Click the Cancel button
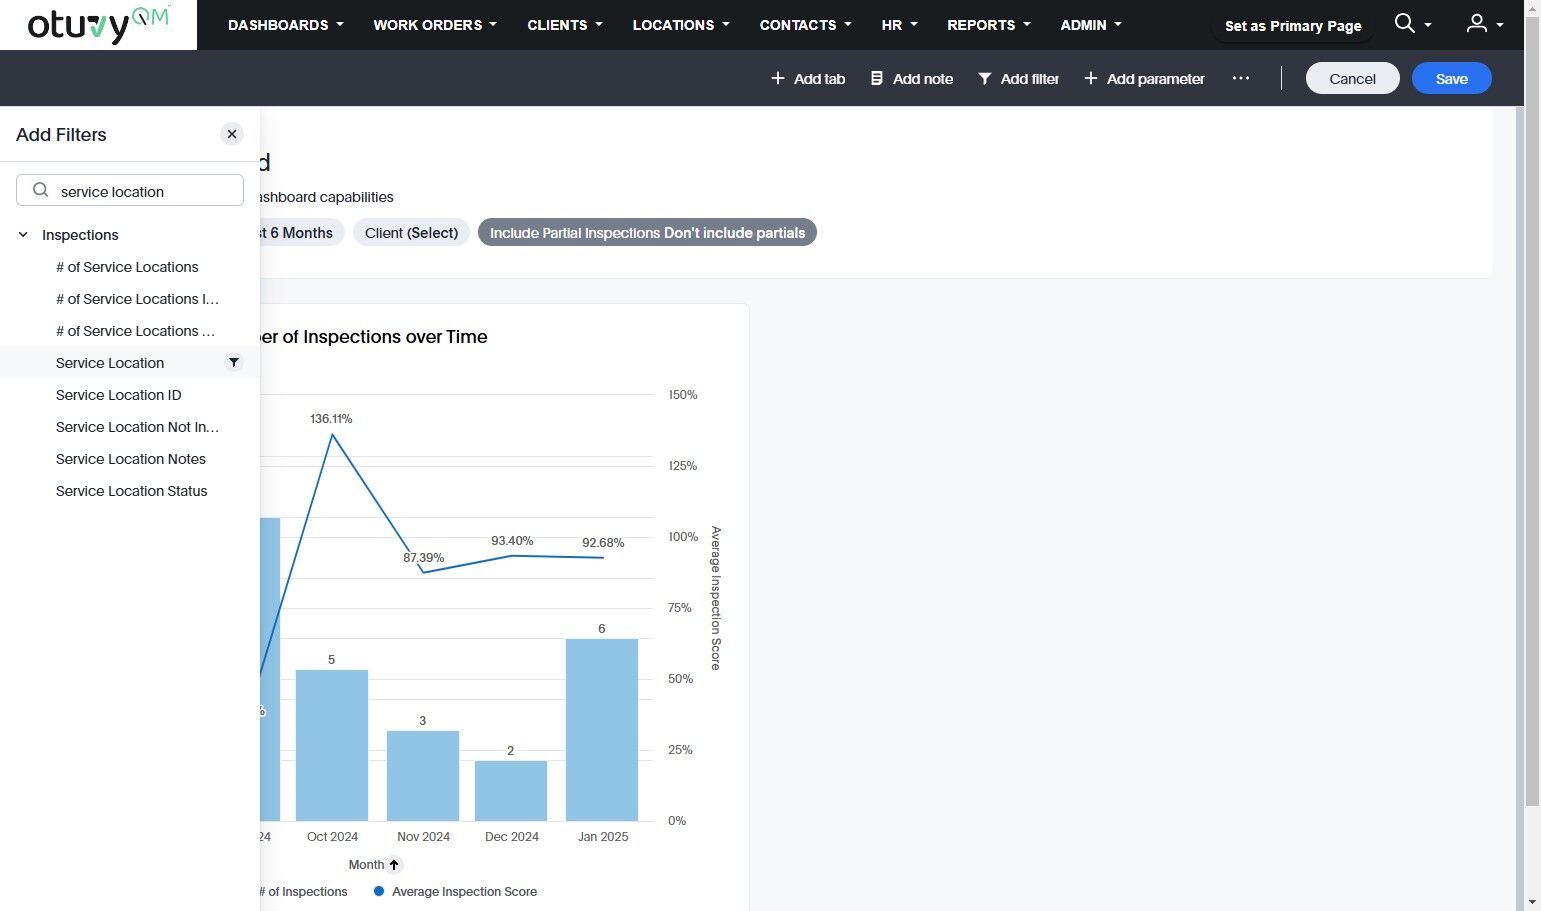Image resolution: width=1541 pixels, height=911 pixels. click(x=1352, y=78)
